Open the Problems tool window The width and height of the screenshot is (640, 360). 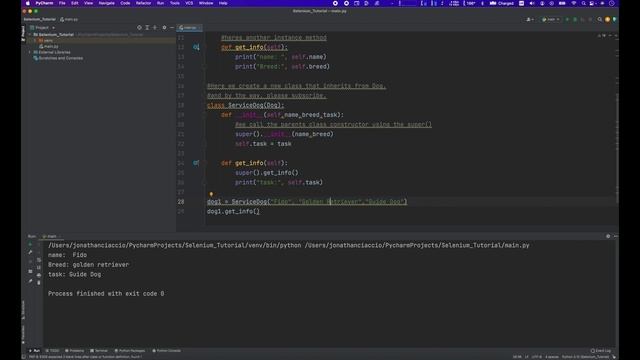click(x=74, y=351)
